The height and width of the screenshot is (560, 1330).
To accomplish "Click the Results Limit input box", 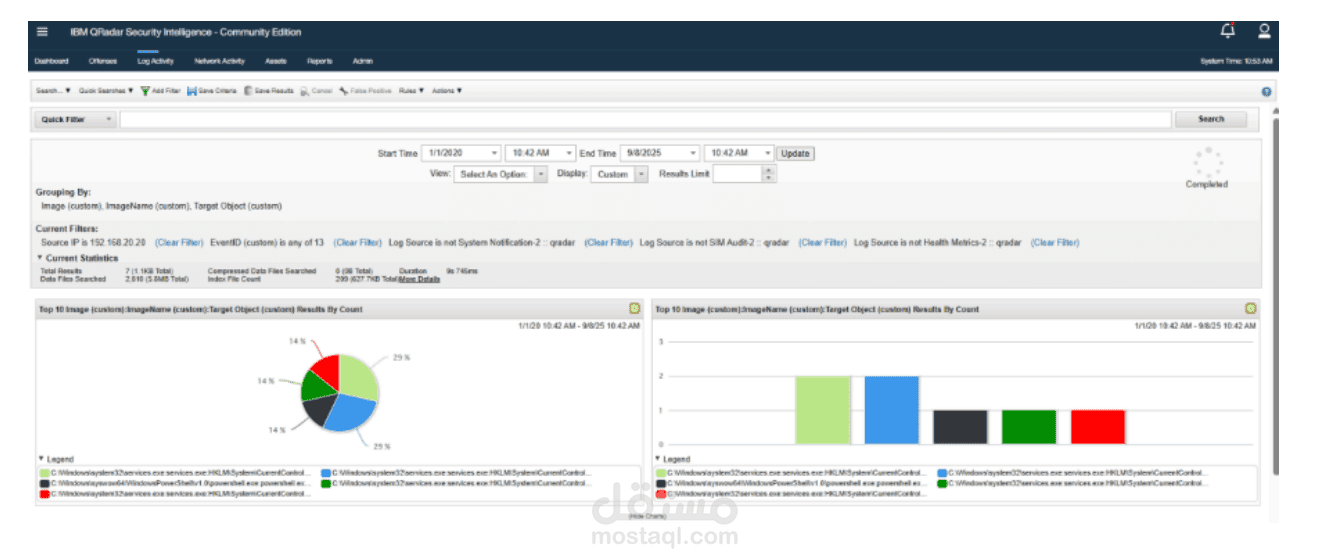I will 738,174.
